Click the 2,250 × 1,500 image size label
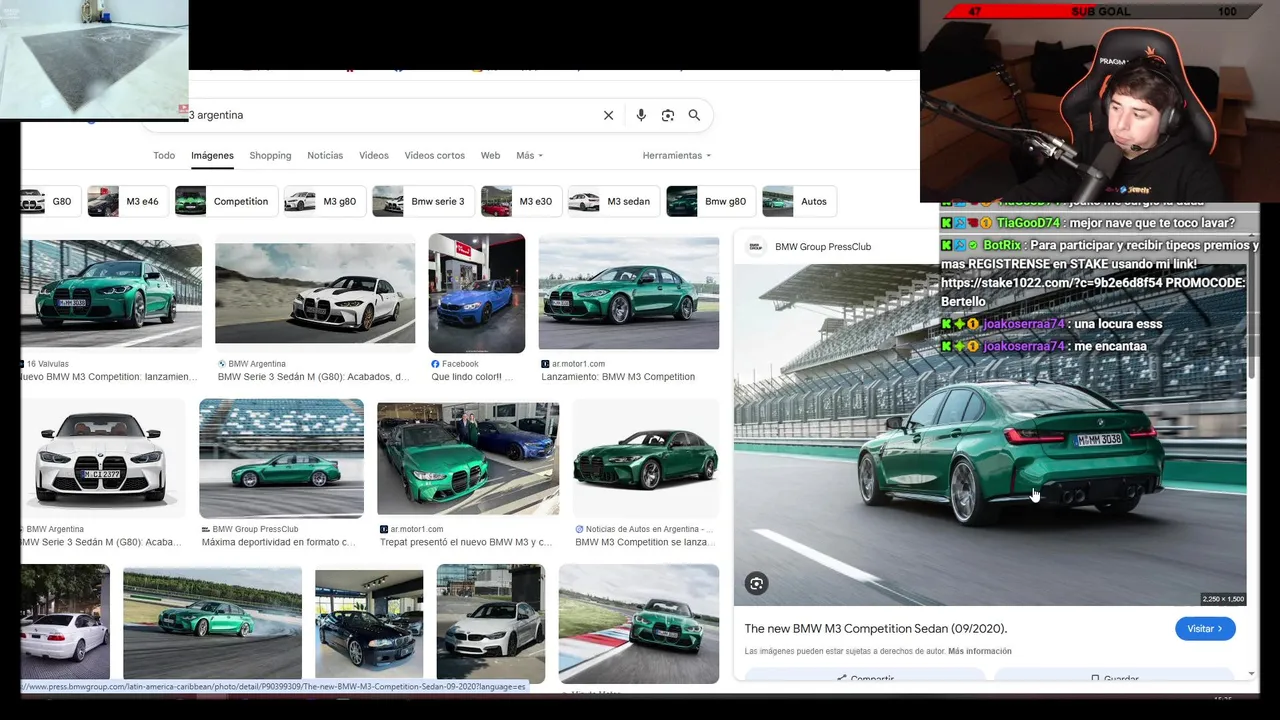The width and height of the screenshot is (1280, 720). tap(1223, 599)
